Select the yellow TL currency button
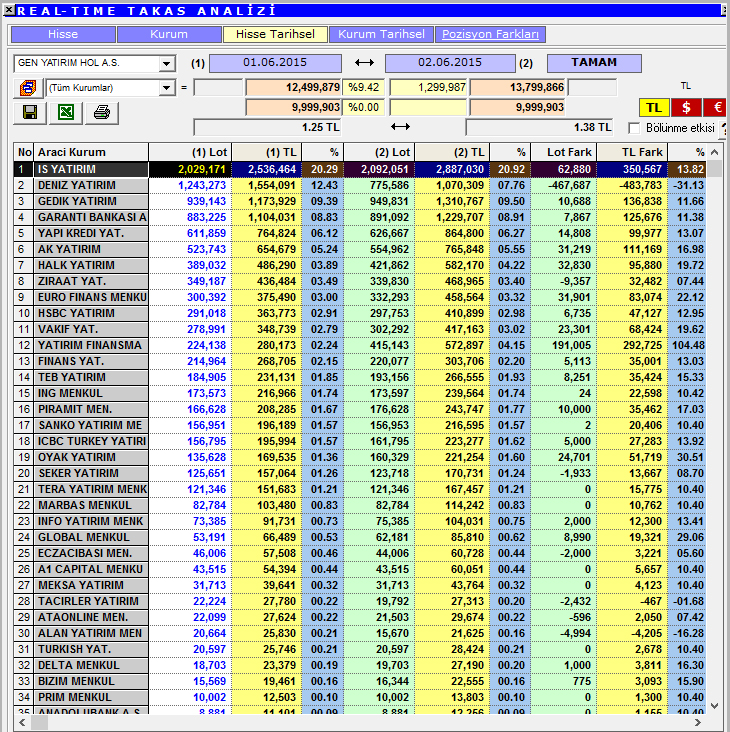The image size is (730, 732). pos(654,108)
